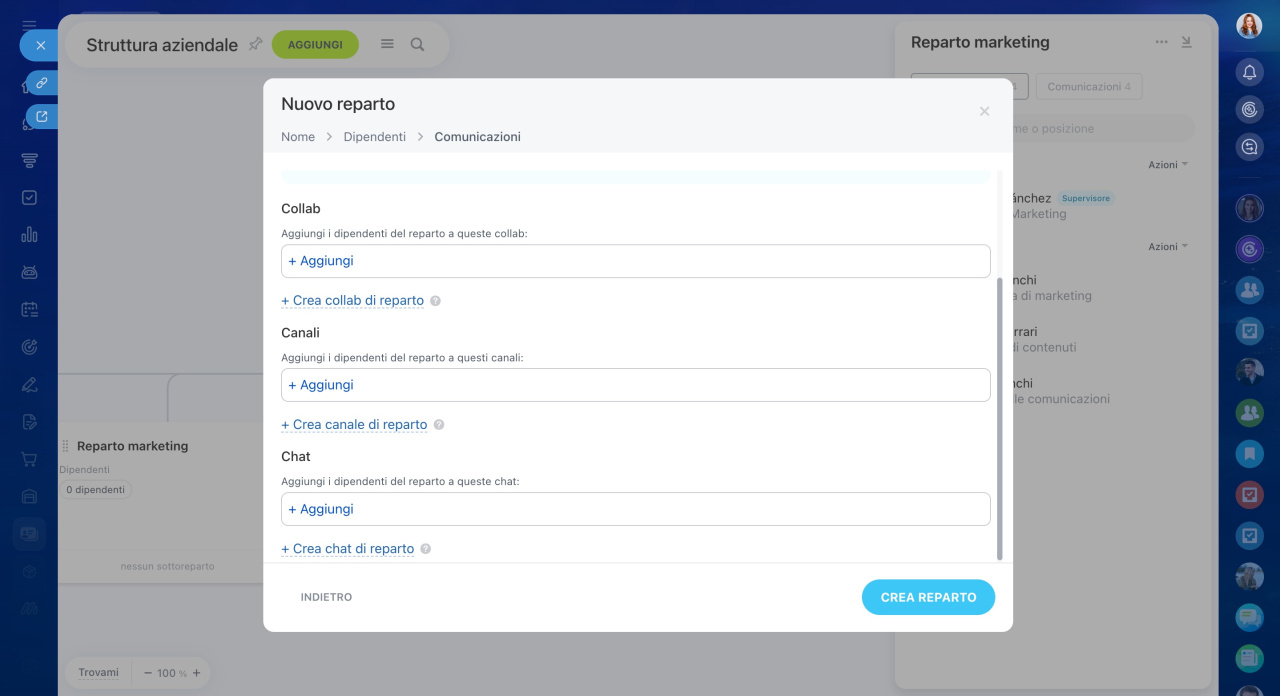Image resolution: width=1280 pixels, height=696 pixels.
Task: Click the search magnifier in Struttura aziendale header
Action: pyautogui.click(x=418, y=44)
